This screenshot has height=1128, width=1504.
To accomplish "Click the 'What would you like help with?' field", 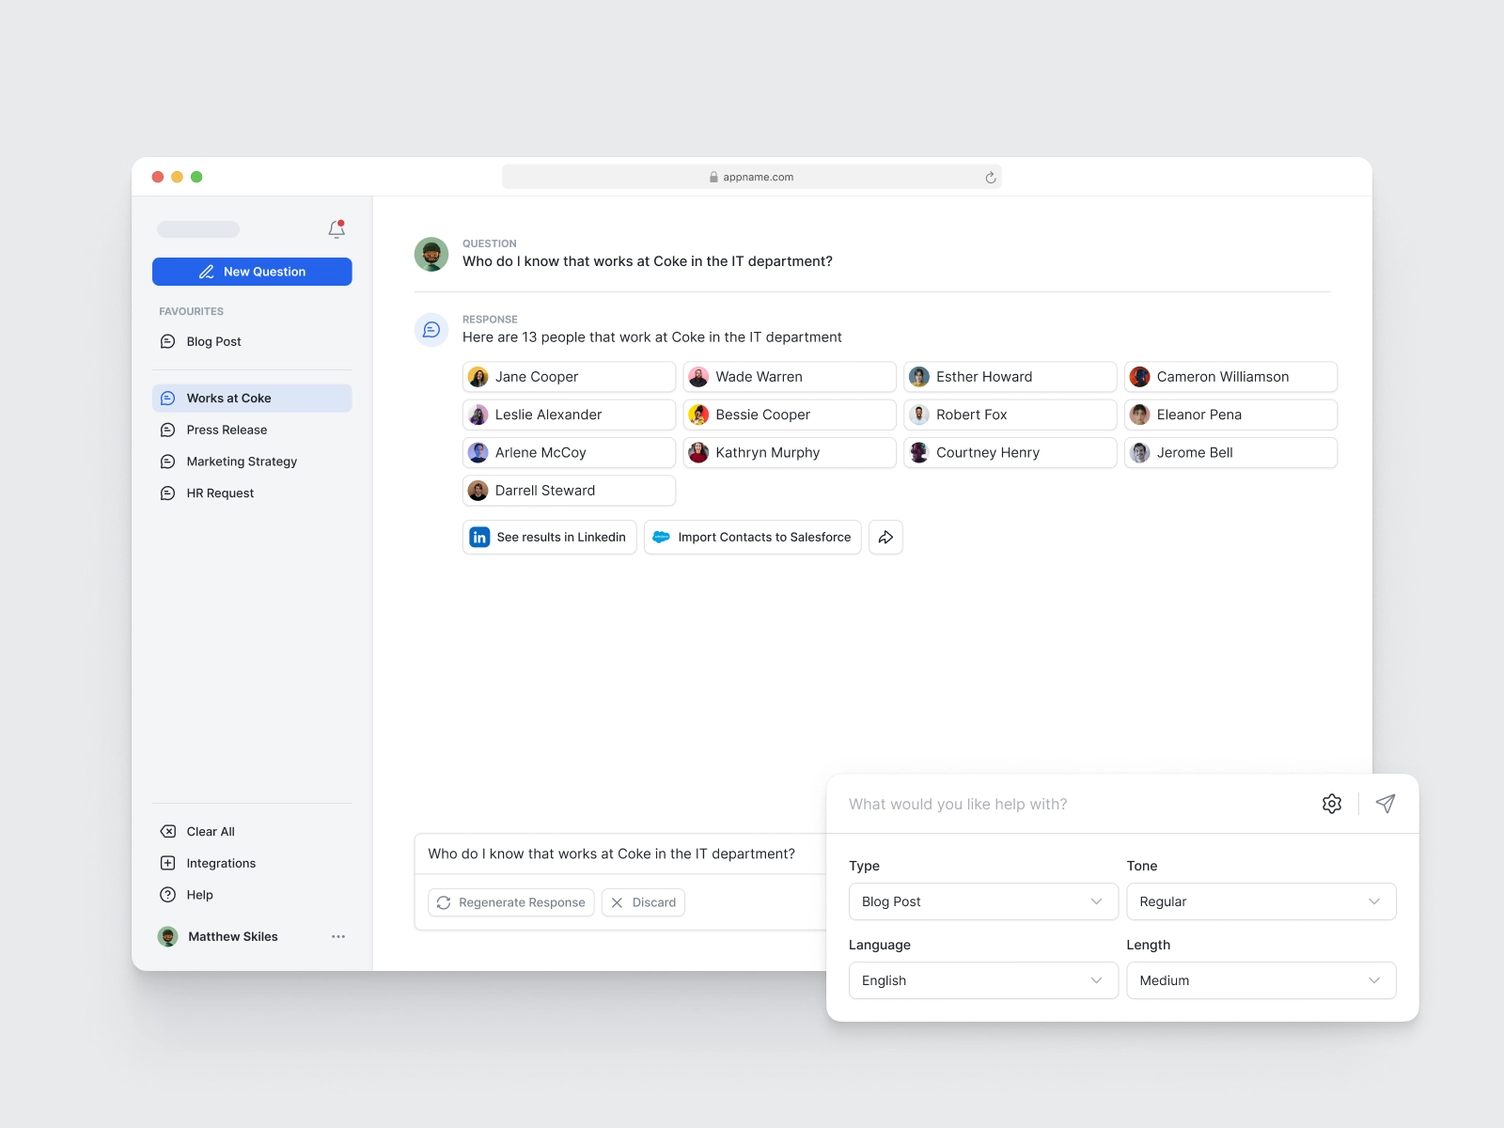I will (1070, 804).
